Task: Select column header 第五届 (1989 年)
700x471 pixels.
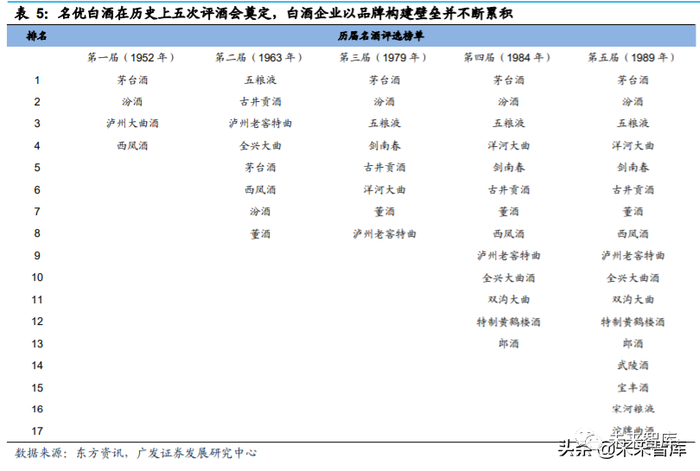Action: click(631, 58)
